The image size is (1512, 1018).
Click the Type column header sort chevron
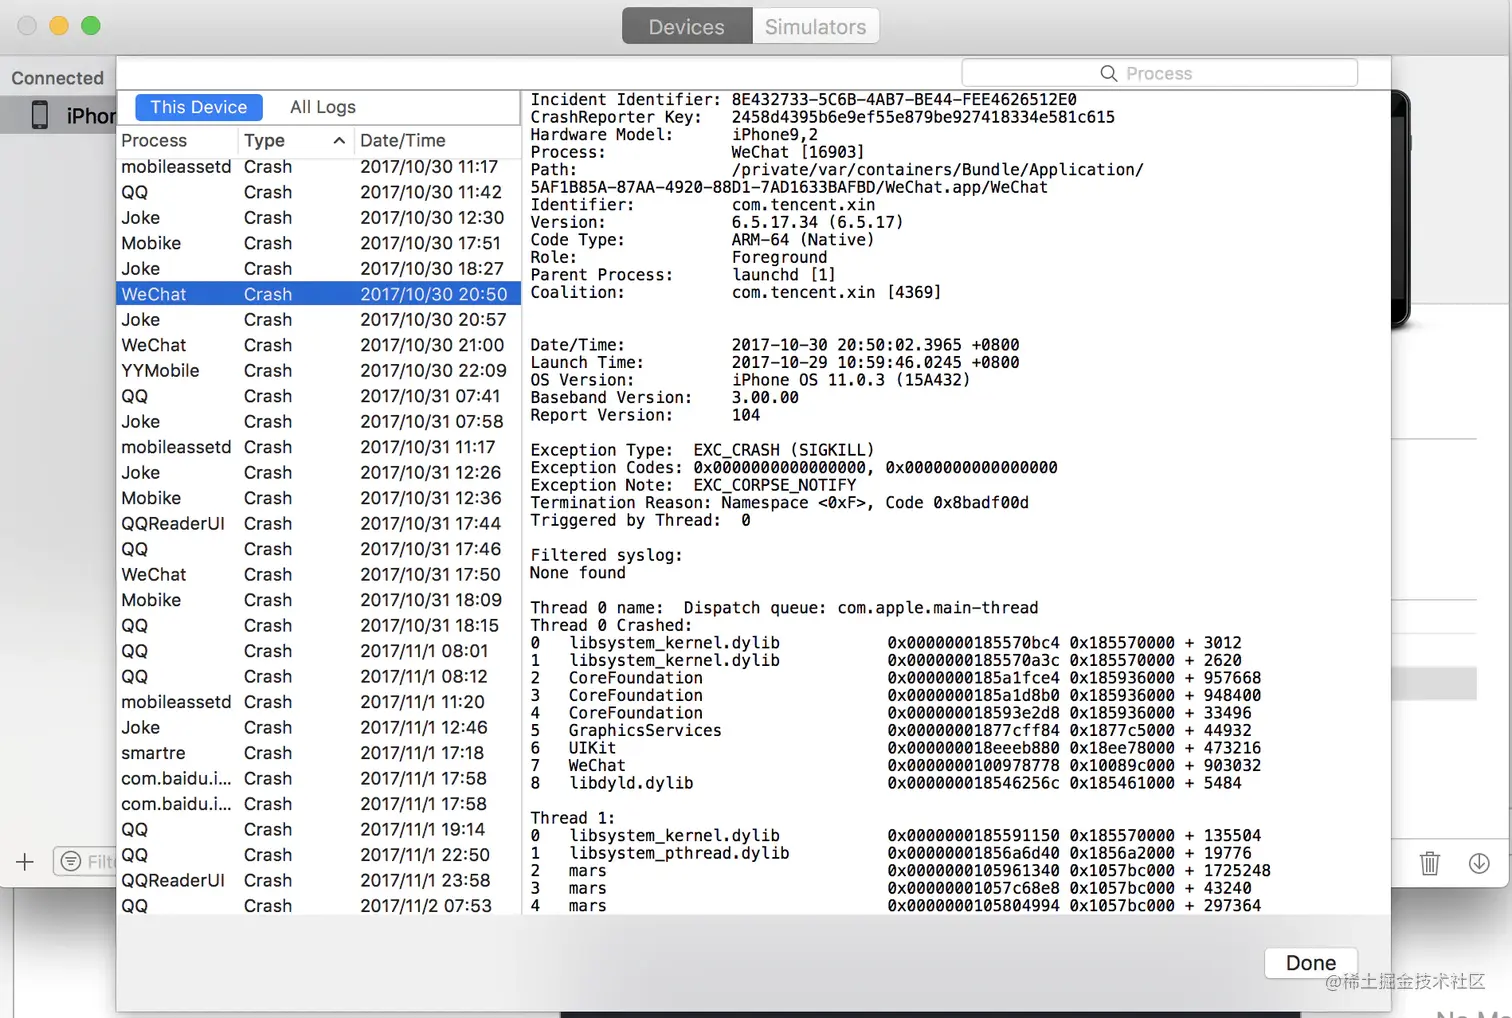[x=339, y=141]
